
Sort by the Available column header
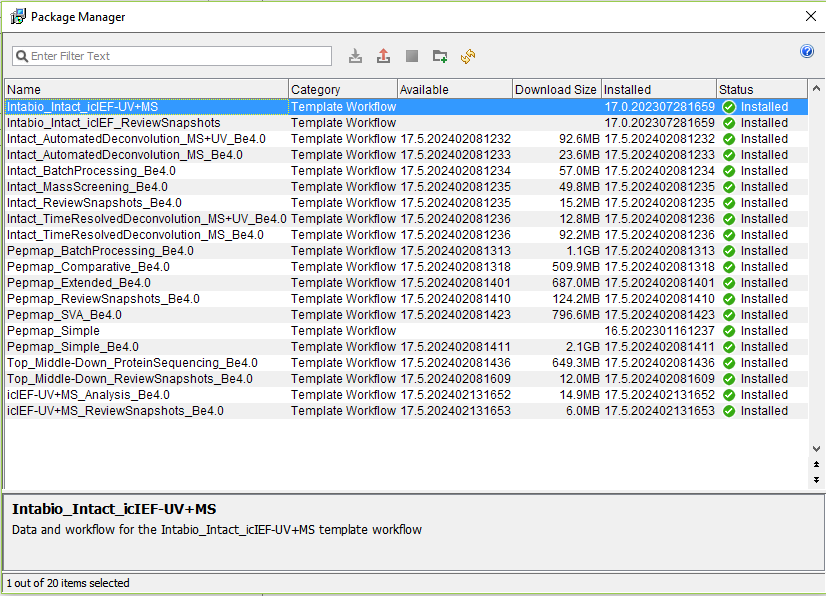455,90
